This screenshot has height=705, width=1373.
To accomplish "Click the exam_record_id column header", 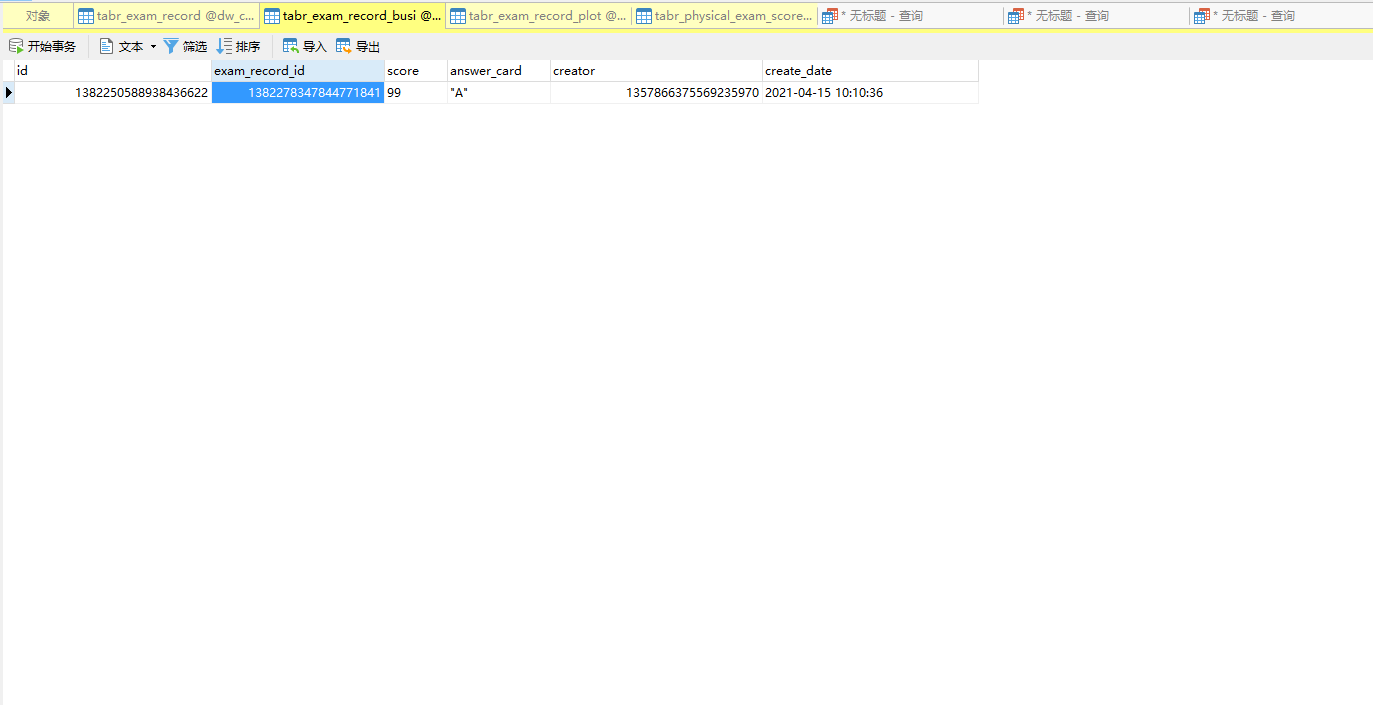I will (298, 71).
